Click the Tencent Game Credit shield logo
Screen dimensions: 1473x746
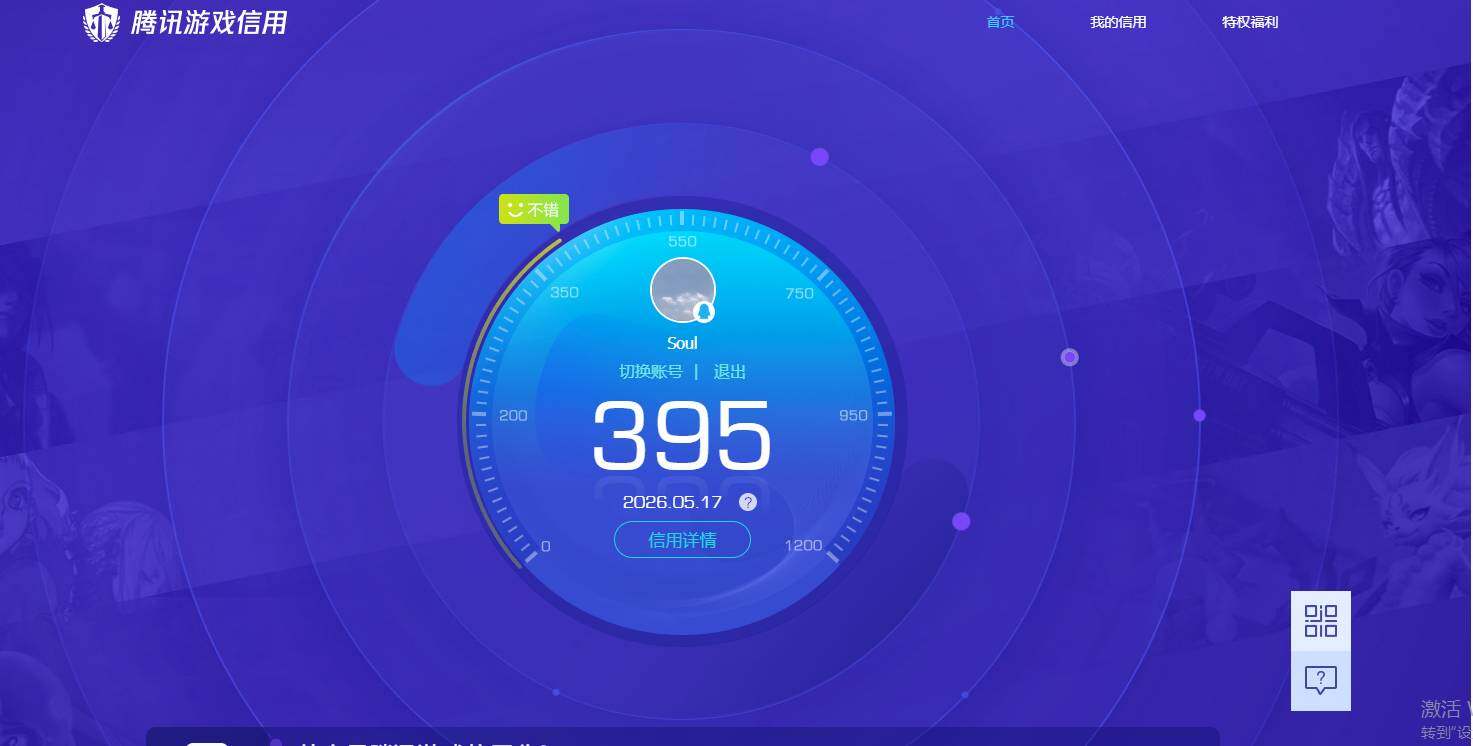(x=101, y=23)
